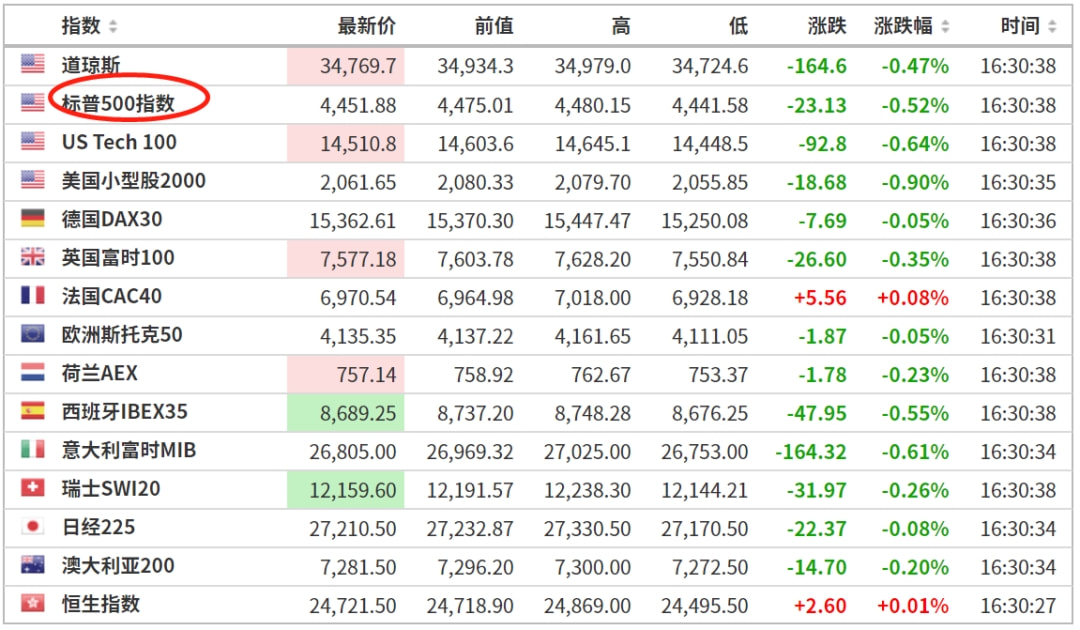
Task: Open the US Tech 100 index link
Action: [119, 142]
